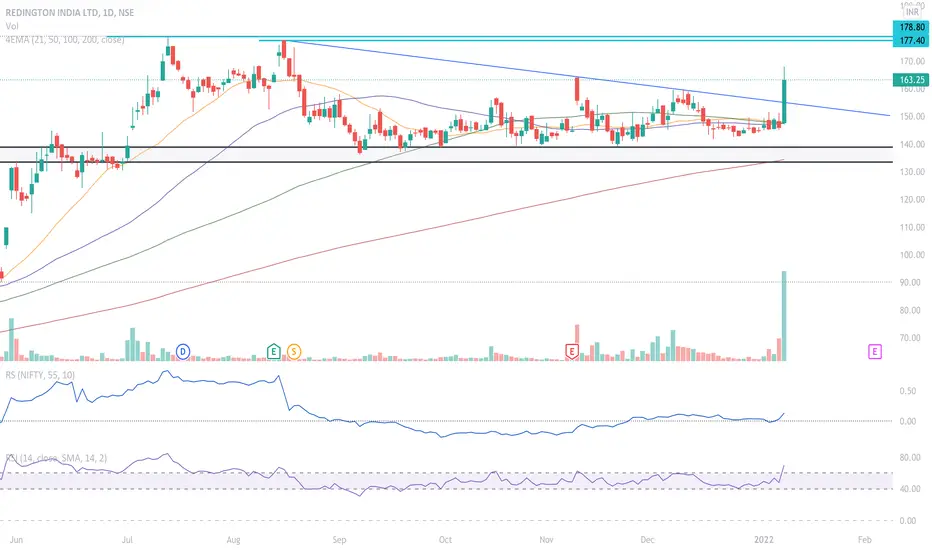Viewport: 932px width, 550px height.
Task: Click the 2022 label on time axis
Action: [764, 540]
